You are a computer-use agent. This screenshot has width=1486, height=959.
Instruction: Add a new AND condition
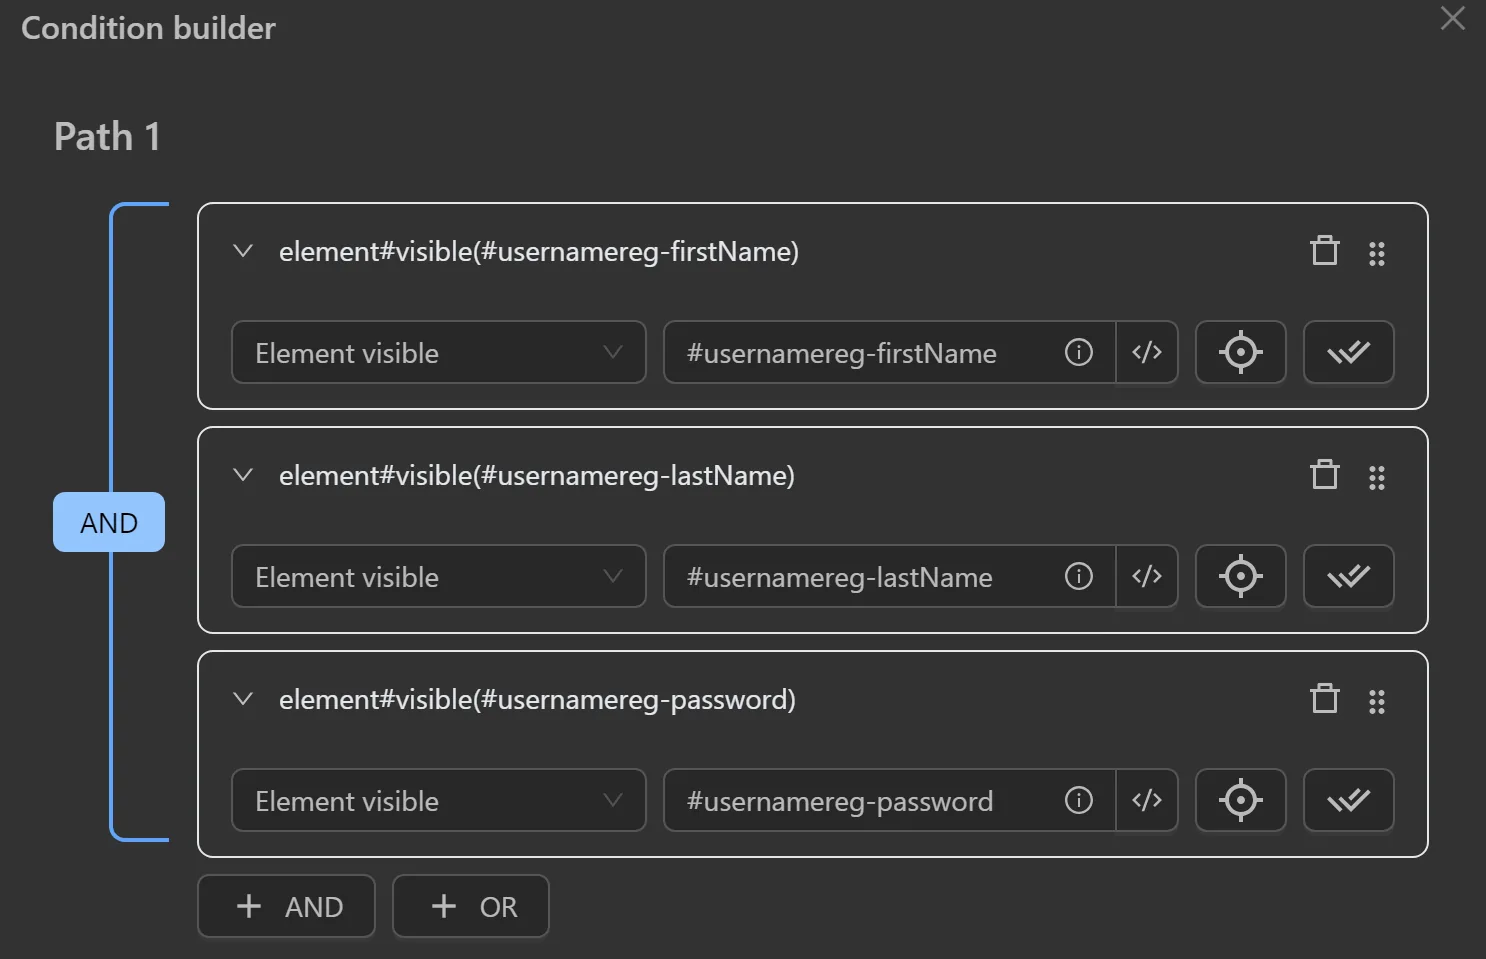(287, 907)
